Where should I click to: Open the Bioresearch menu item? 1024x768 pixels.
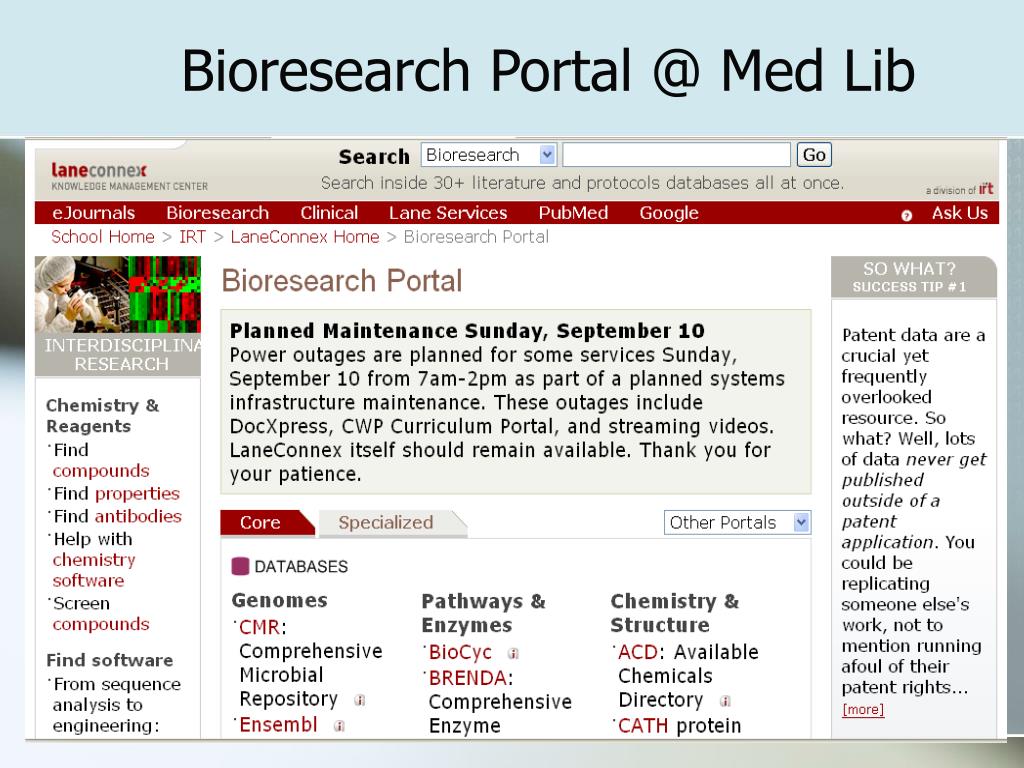click(x=217, y=213)
